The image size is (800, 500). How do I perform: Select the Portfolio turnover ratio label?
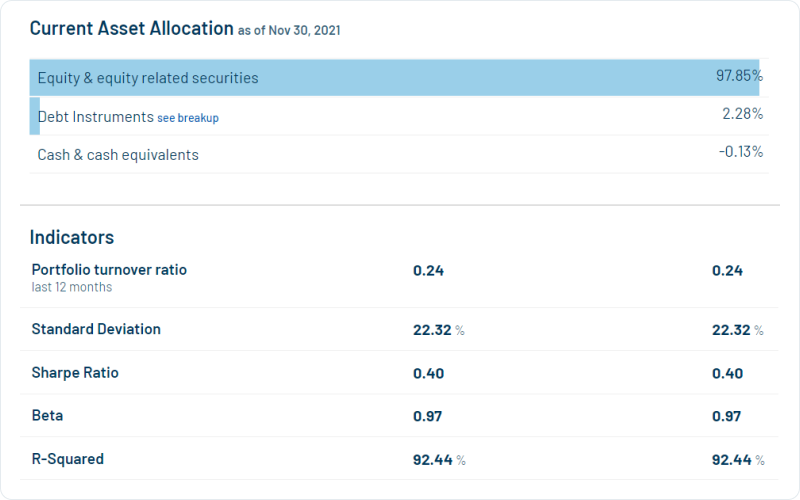(109, 270)
